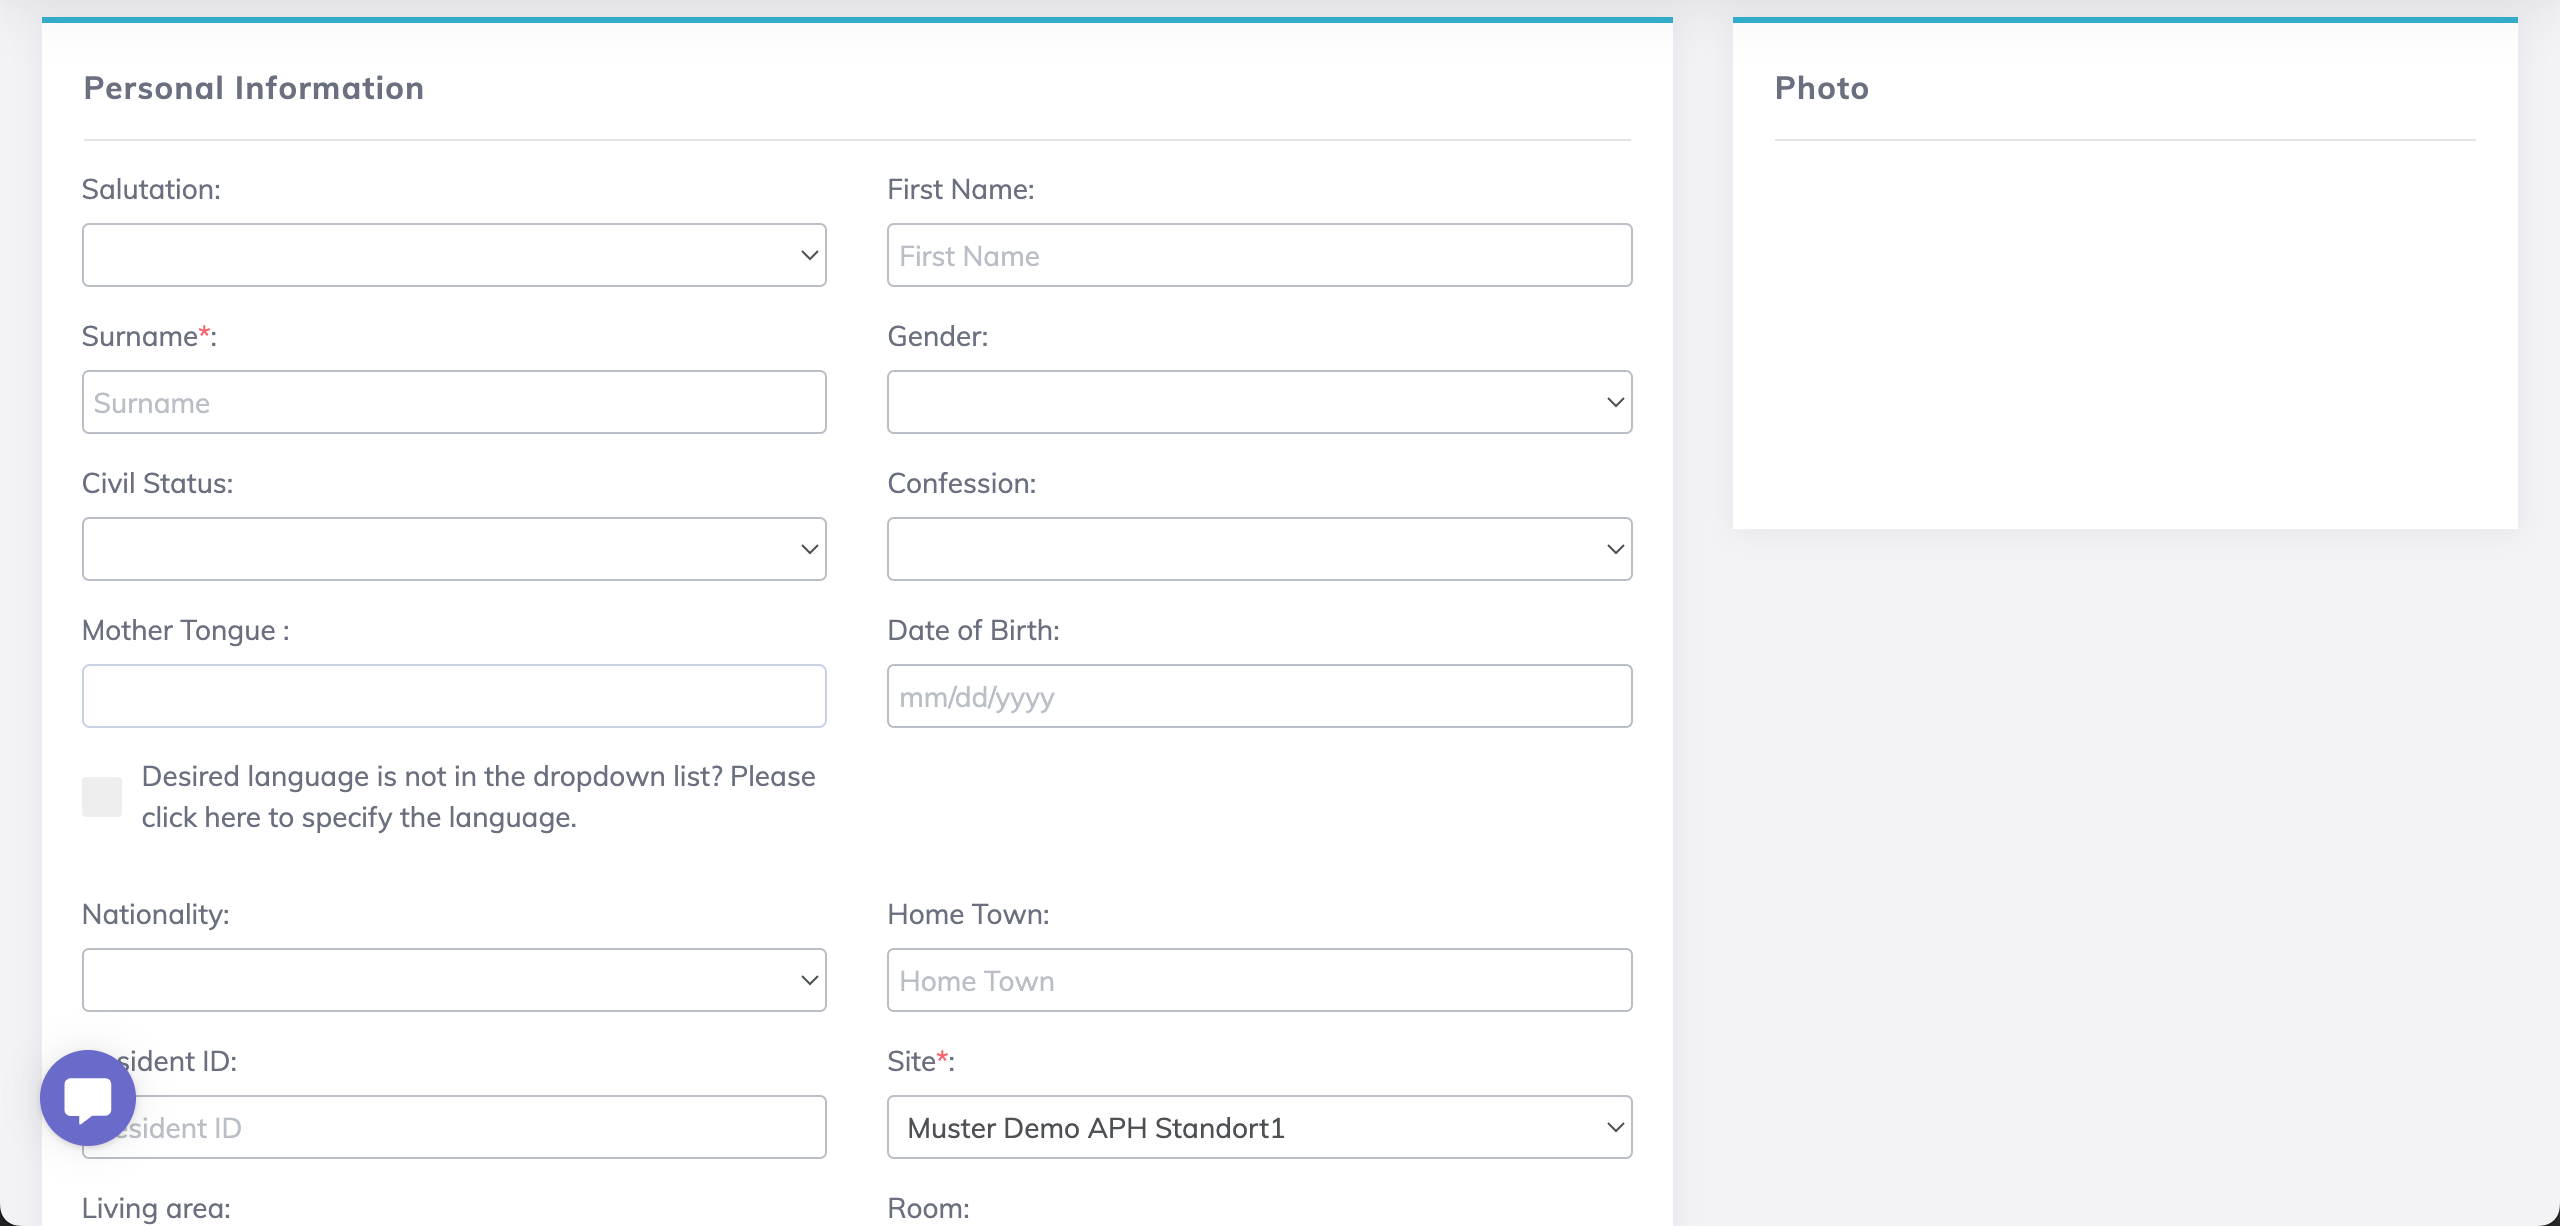Tick the desired language not listed checkbox
Screen dimensions: 2560x1226
coord(102,797)
